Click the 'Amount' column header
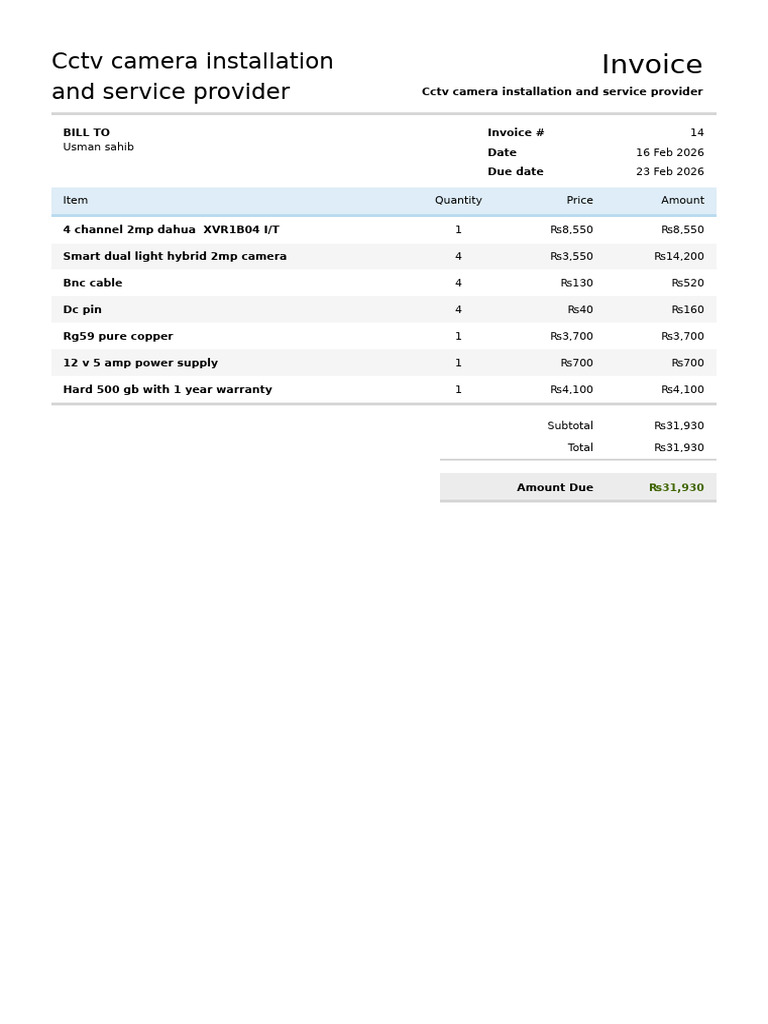Viewport: 768px width, 1024px height. click(682, 200)
